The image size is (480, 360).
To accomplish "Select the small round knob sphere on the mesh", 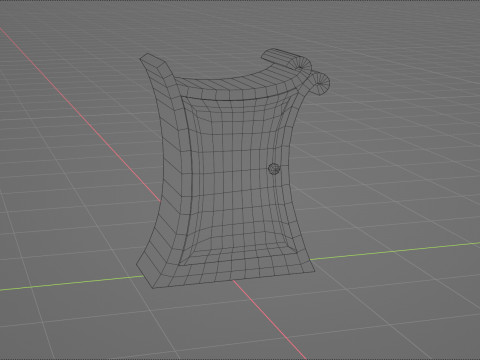I will click(x=274, y=169).
